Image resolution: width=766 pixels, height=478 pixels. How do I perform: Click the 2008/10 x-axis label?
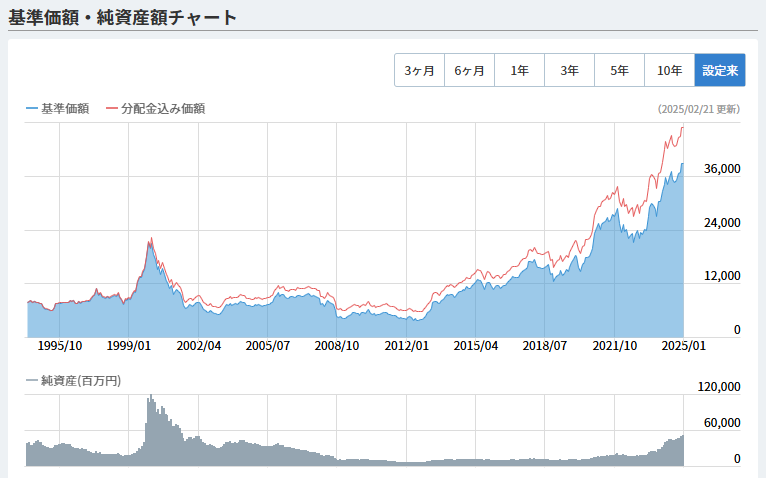(337, 346)
